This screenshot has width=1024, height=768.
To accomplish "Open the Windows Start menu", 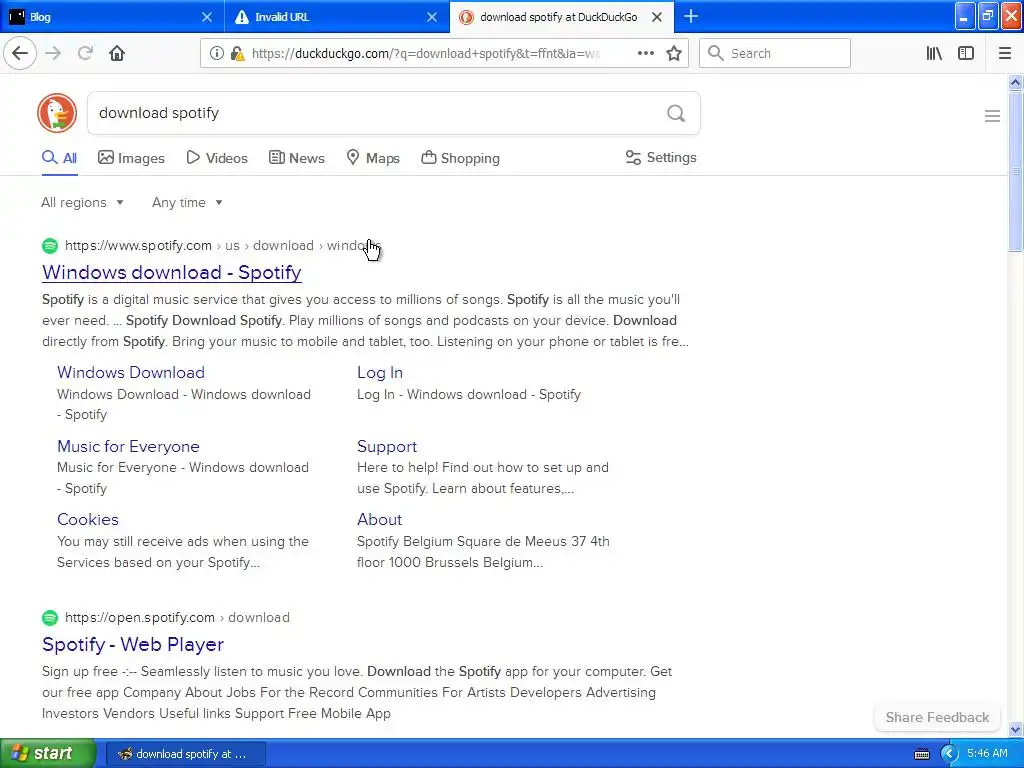I will 47,753.
